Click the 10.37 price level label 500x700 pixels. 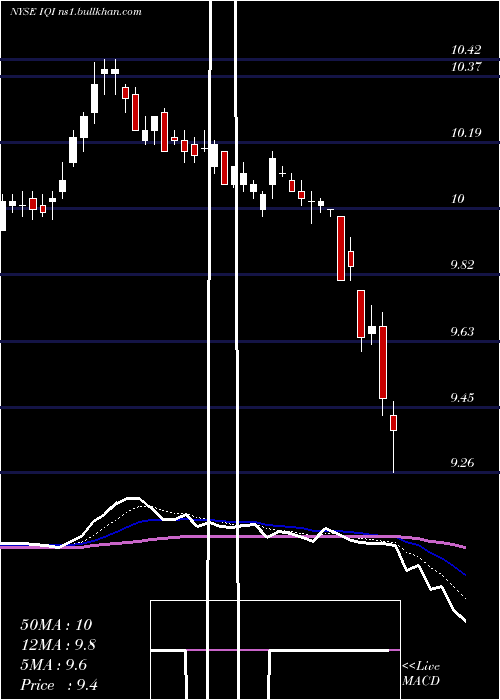[x=466, y=67]
